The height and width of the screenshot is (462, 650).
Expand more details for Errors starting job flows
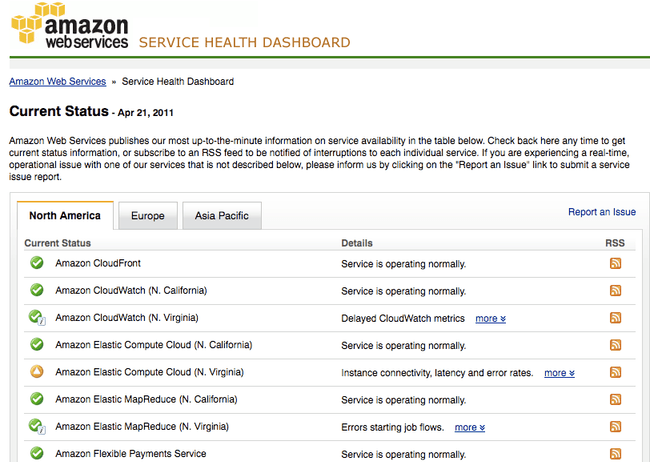(470, 427)
